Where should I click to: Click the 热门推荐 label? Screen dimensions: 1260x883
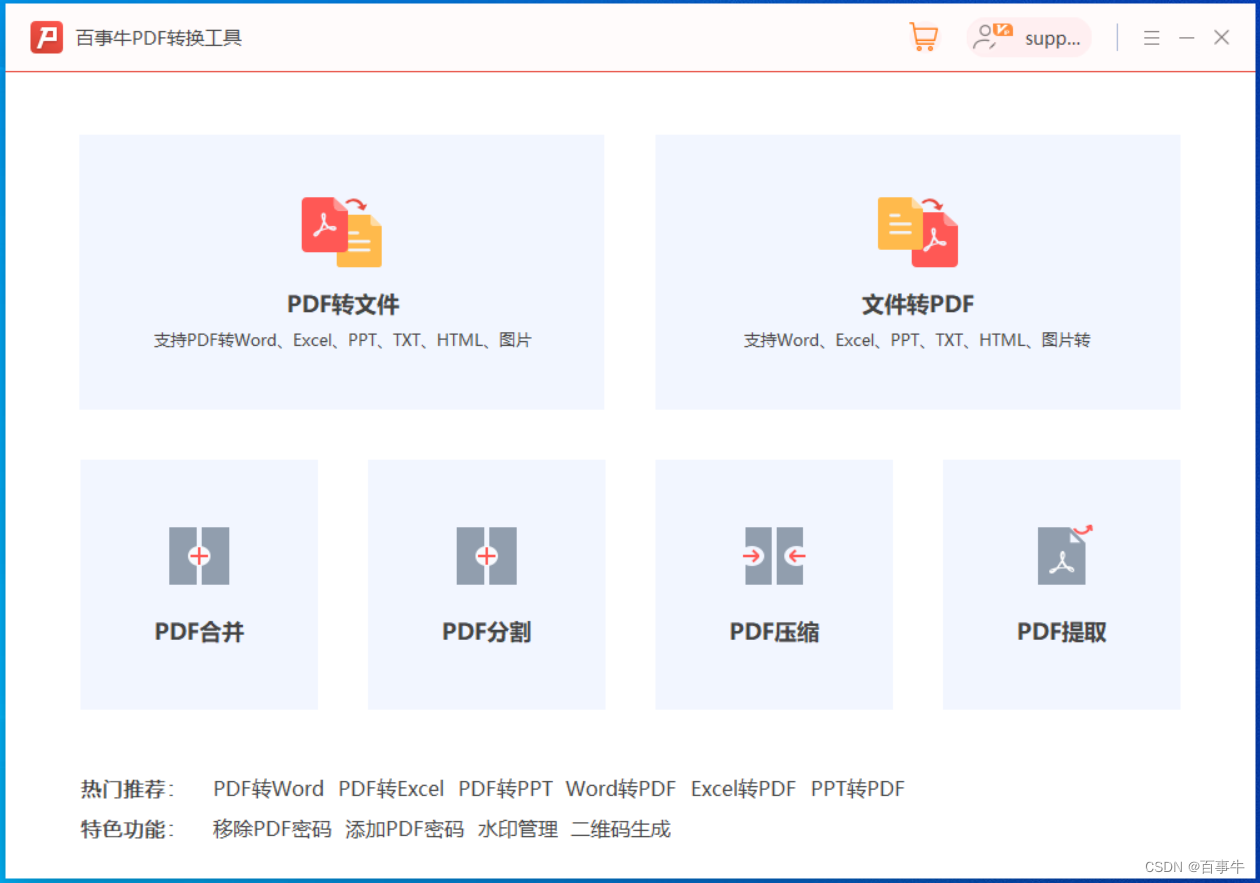point(127,789)
